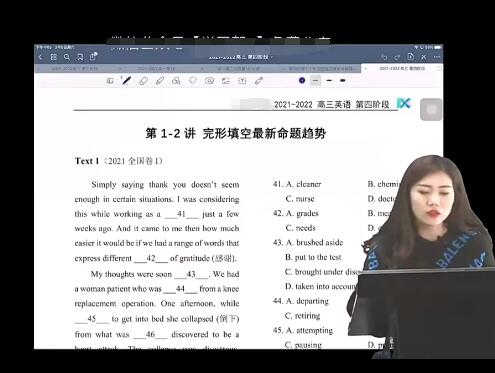Click blank number 43 in the passage
The width and height of the screenshot is (495, 373).
point(191,274)
